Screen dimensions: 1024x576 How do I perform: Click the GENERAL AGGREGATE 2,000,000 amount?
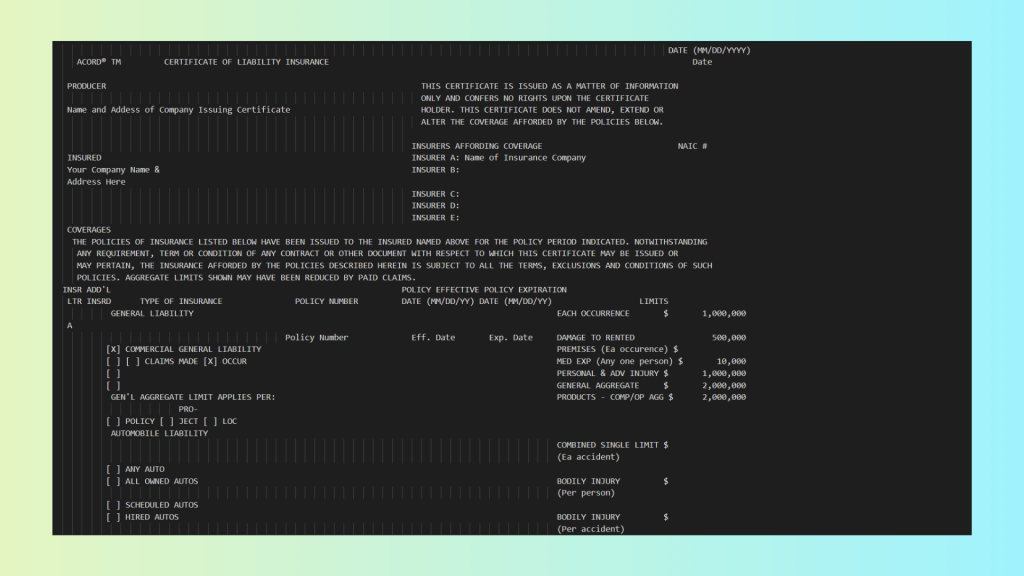click(x=723, y=386)
